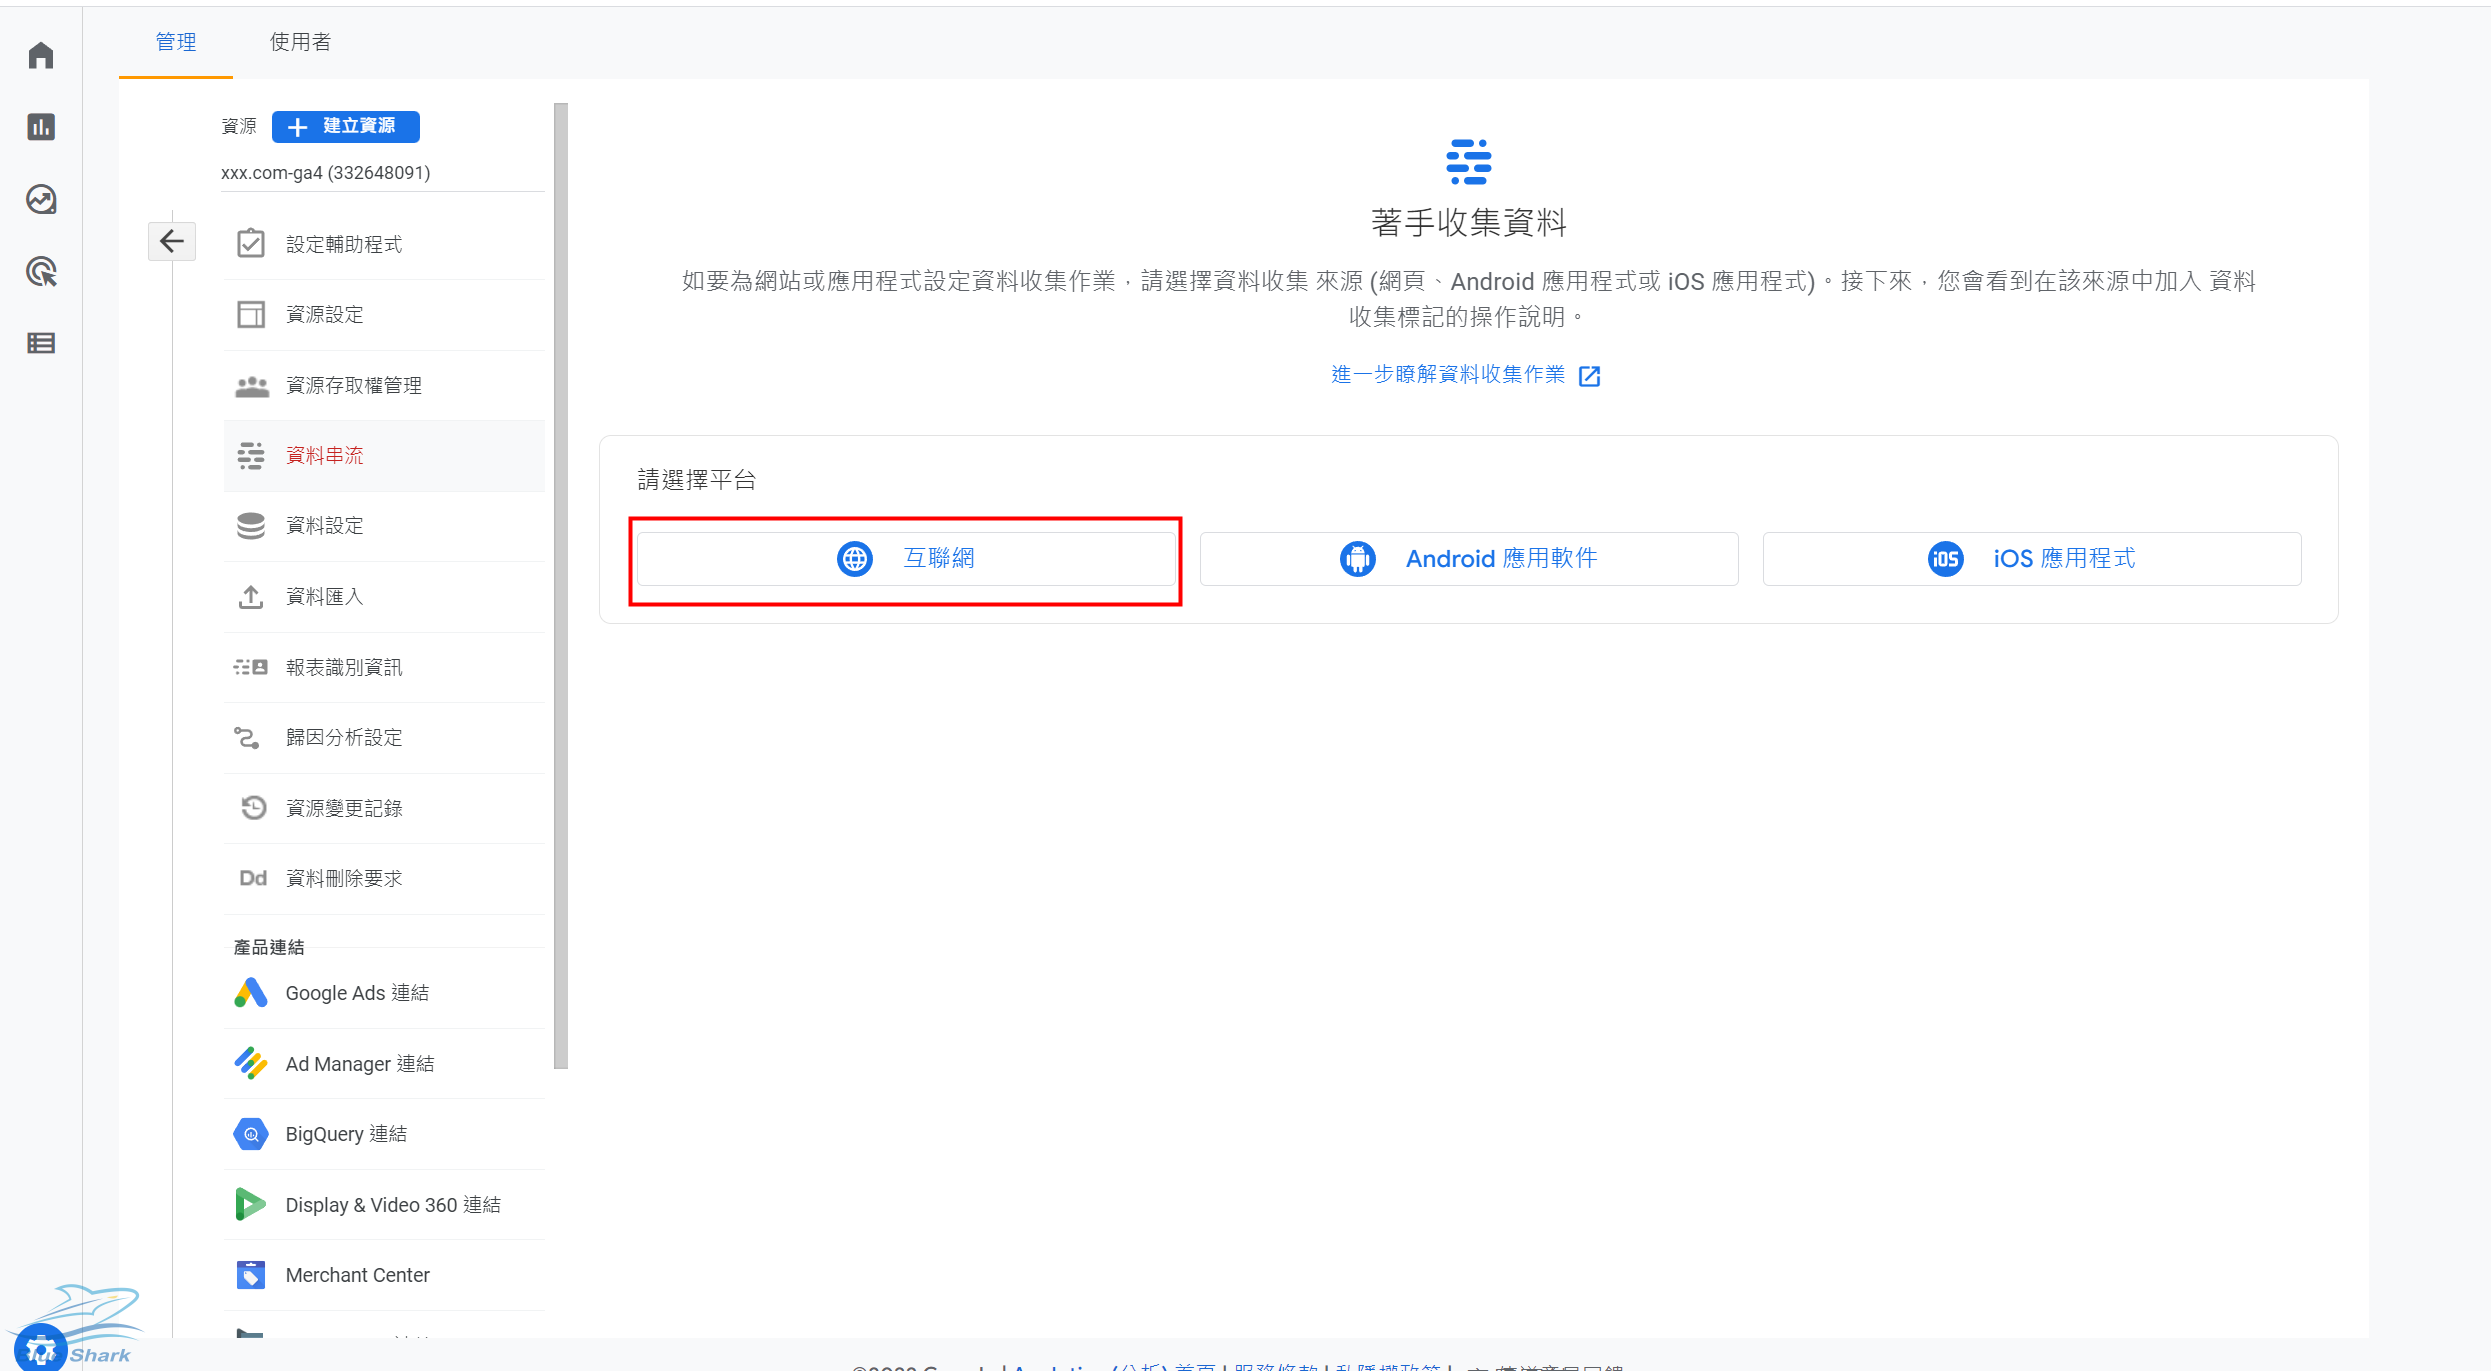This screenshot has height=1371, width=2491.
Task: Open 資料匯入 menu item
Action: click(x=384, y=596)
